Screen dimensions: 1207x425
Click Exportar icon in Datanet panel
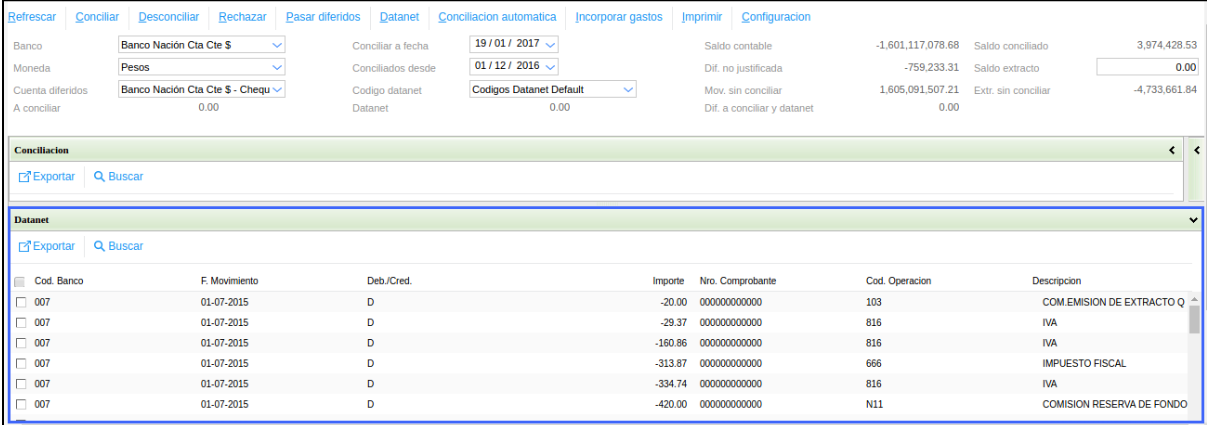pos(25,246)
